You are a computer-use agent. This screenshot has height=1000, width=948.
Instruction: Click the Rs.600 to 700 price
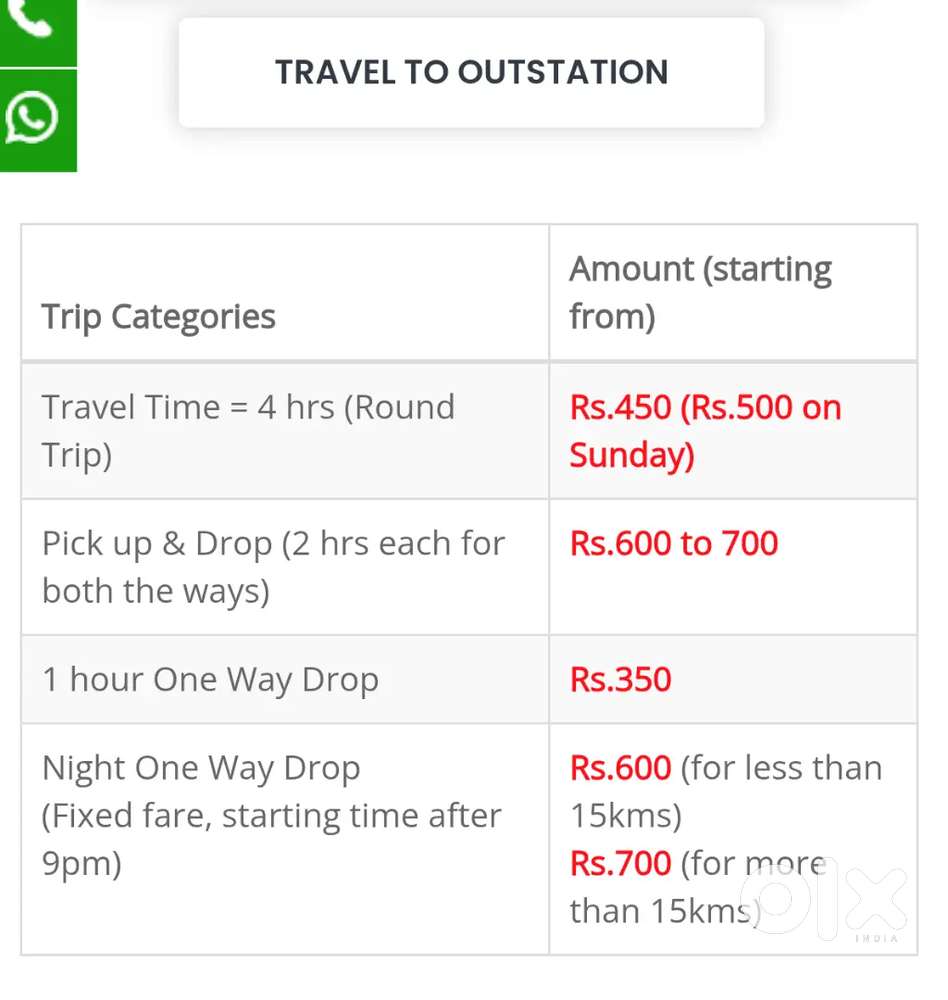click(673, 544)
